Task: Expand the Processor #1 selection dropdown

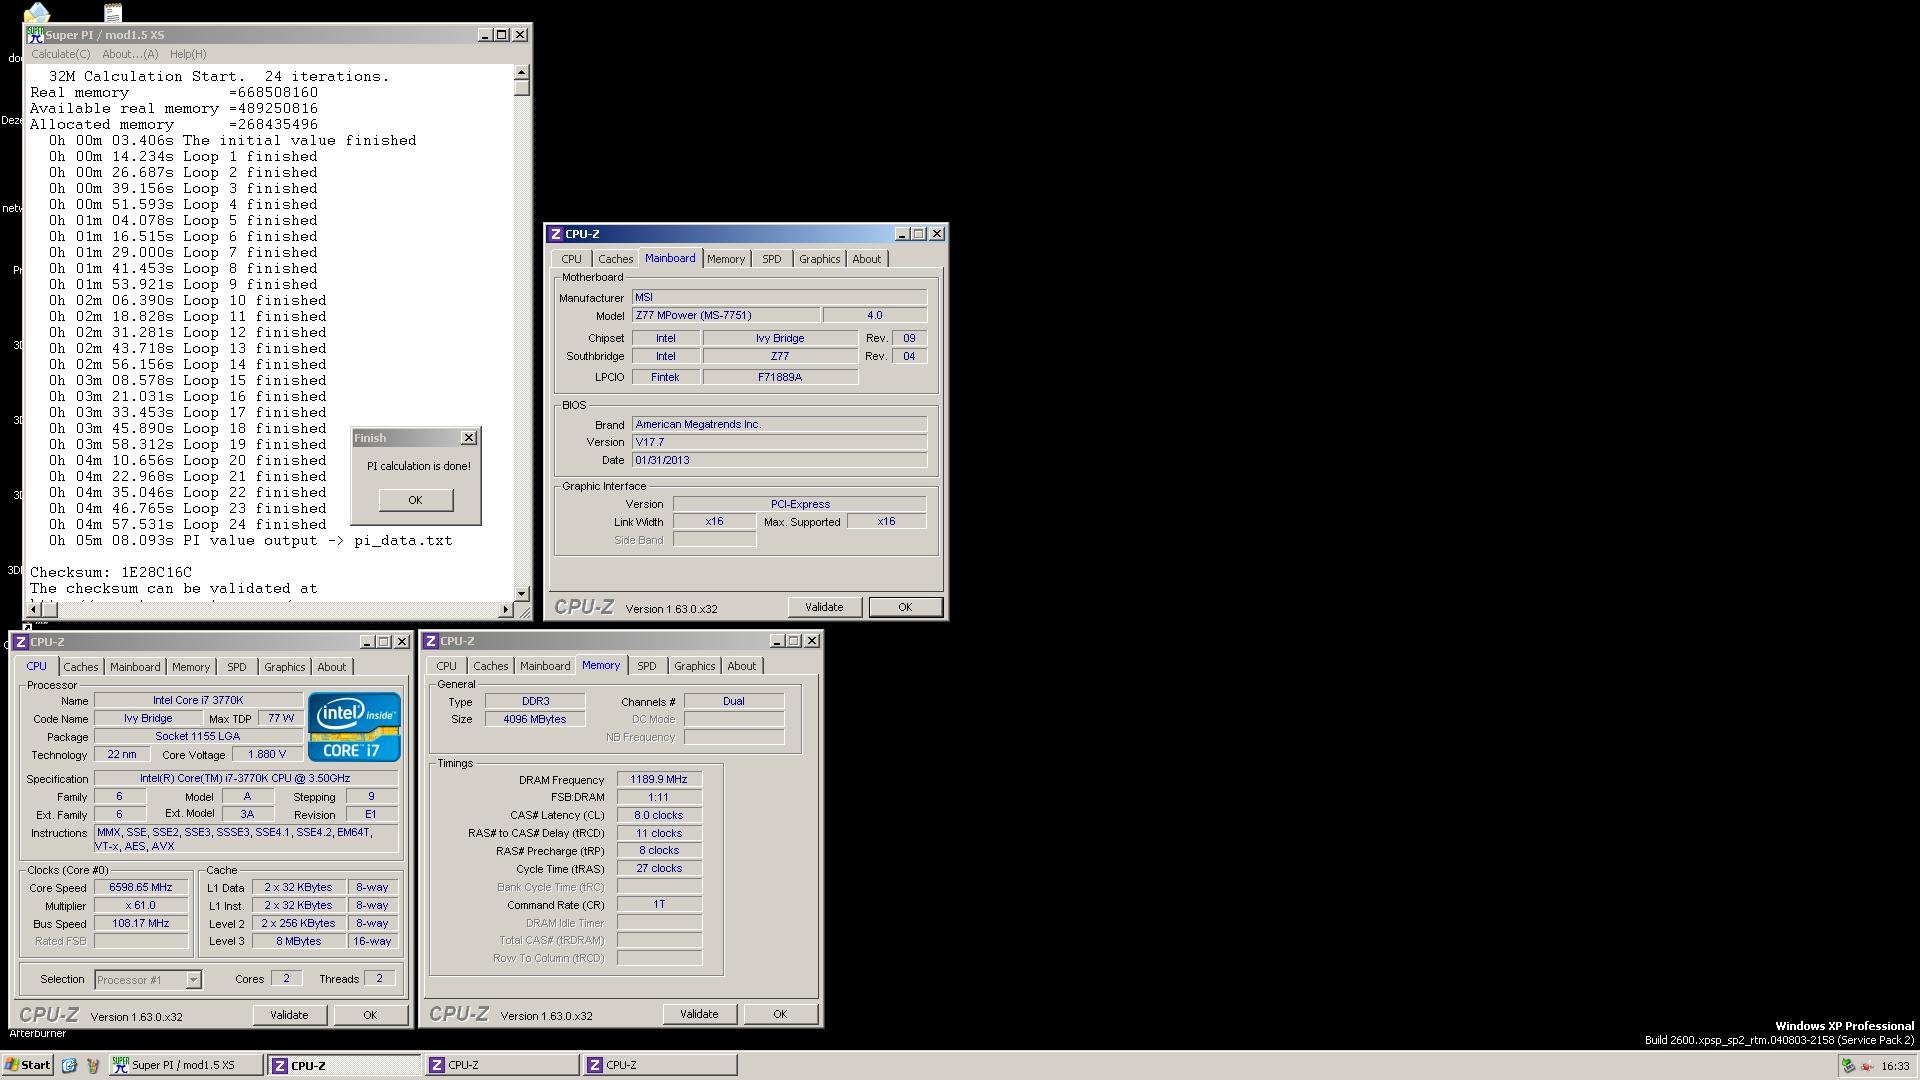Action: pos(193,980)
